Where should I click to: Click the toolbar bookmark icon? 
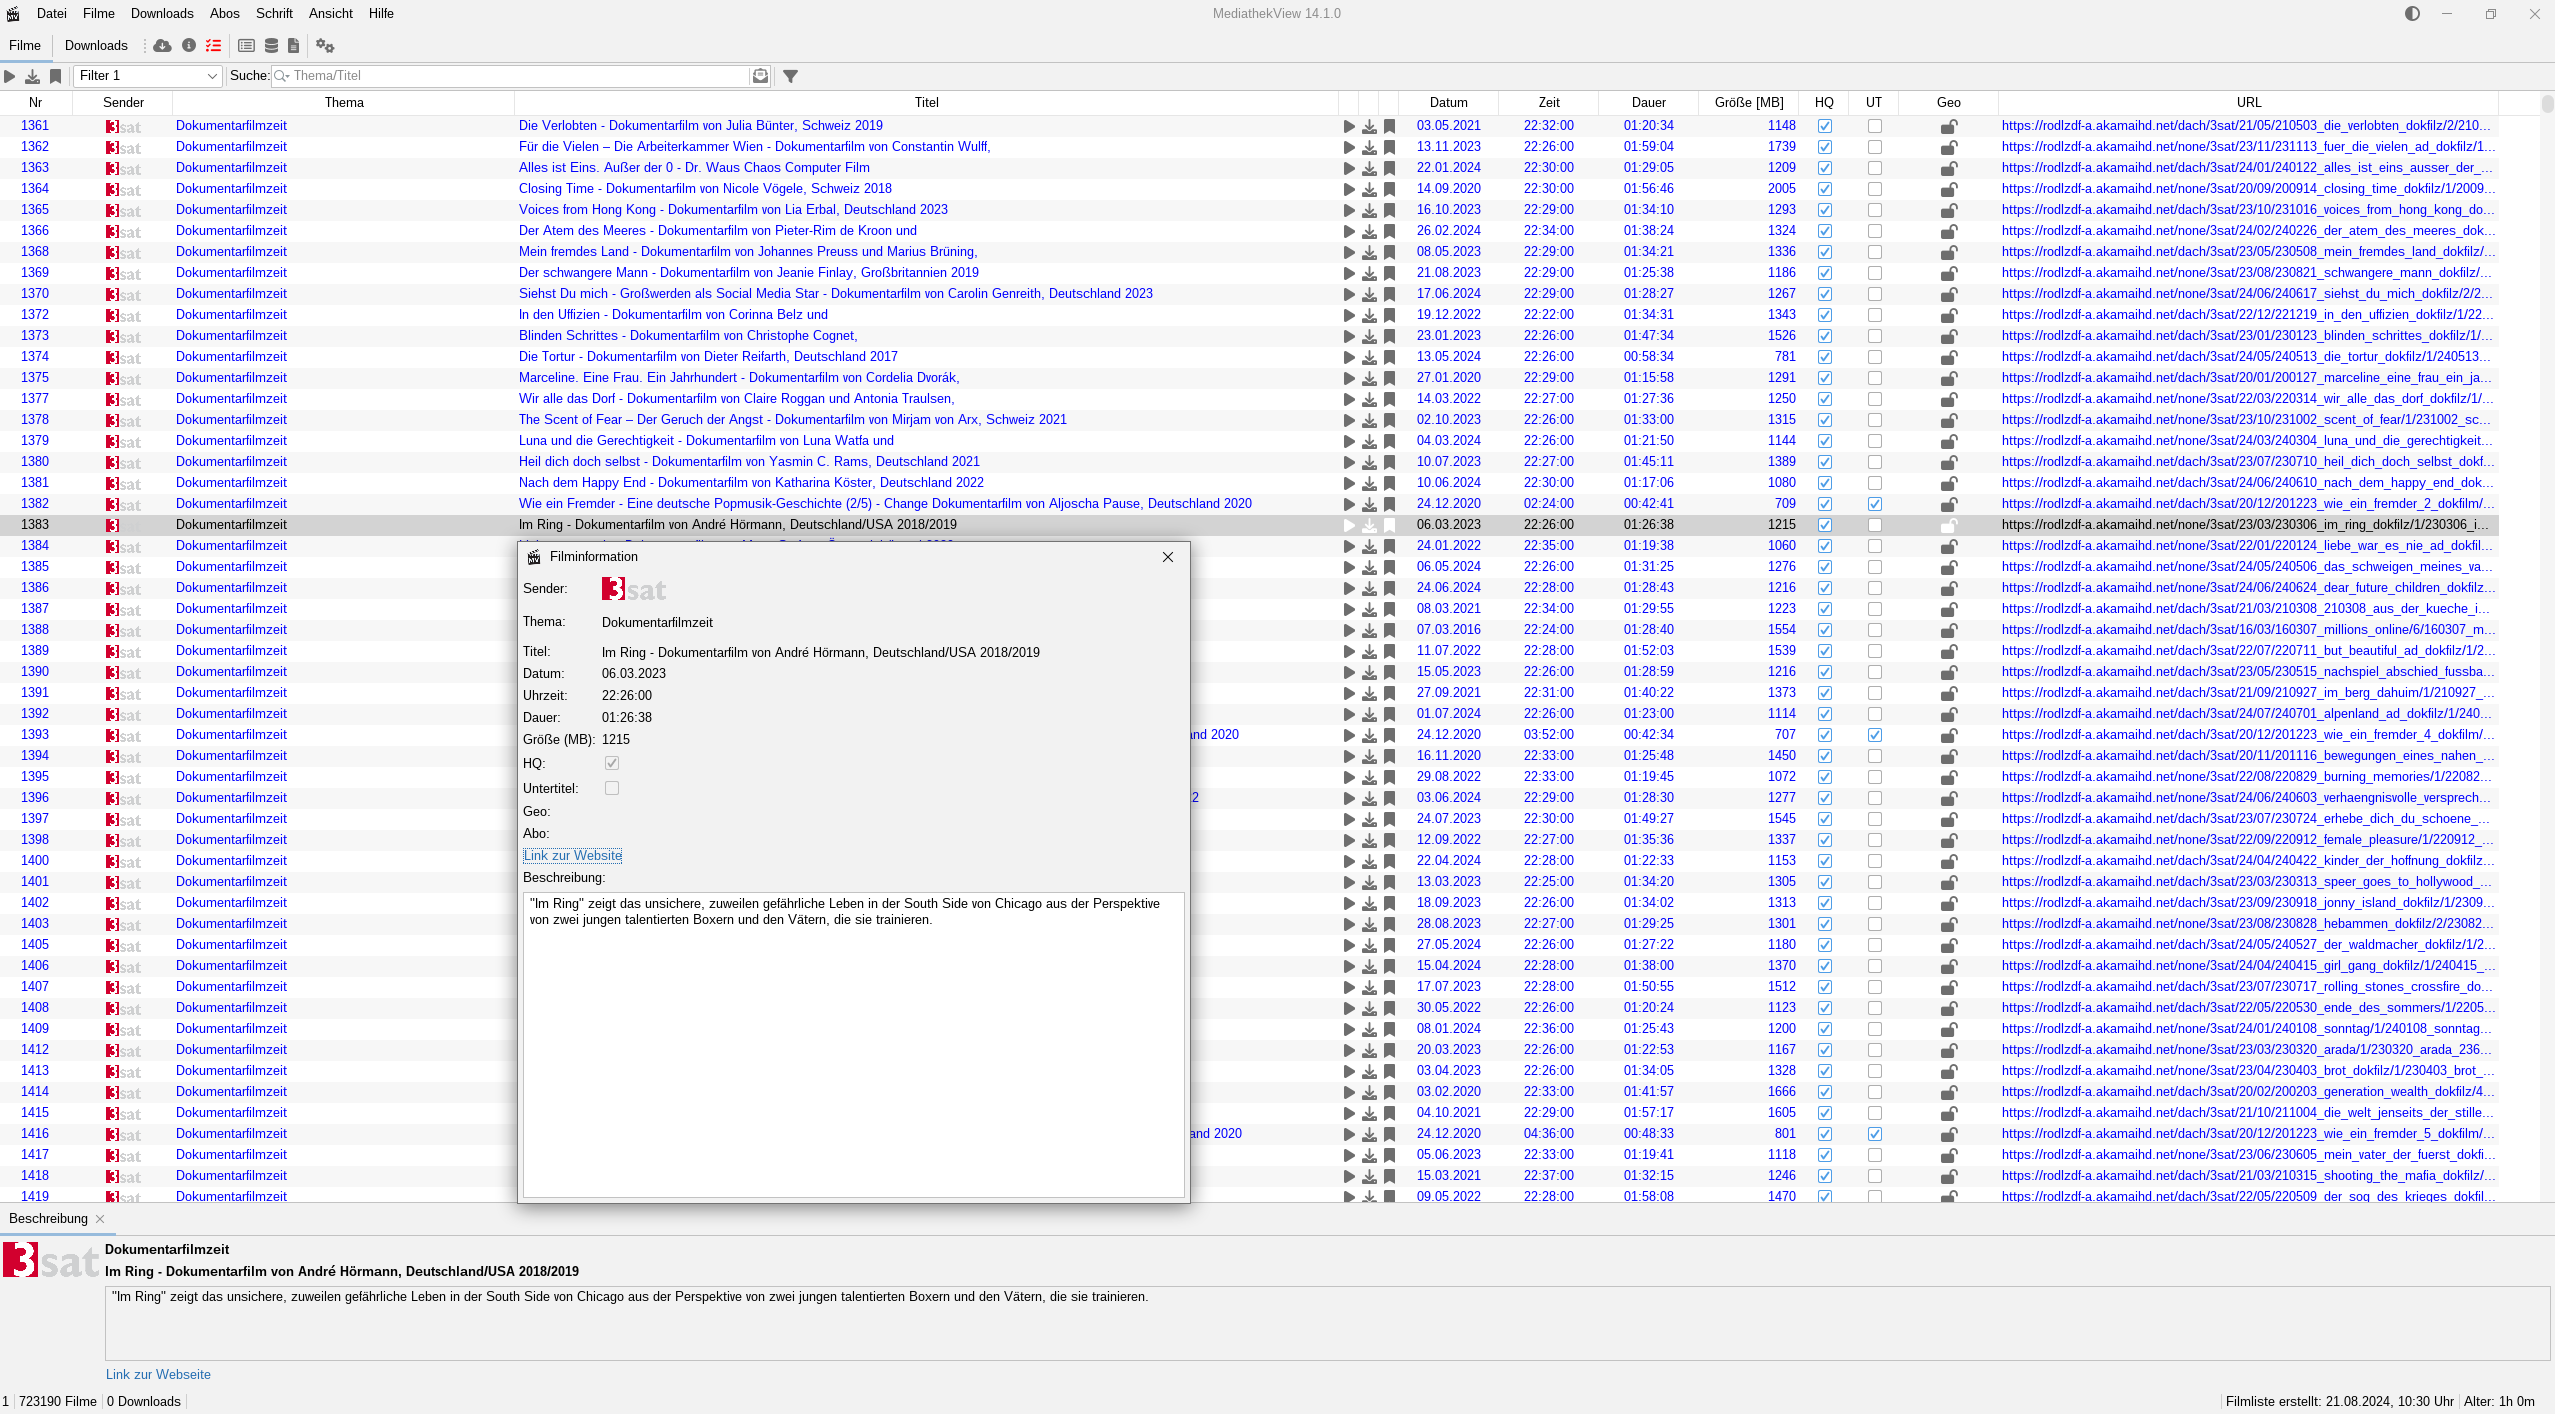(56, 76)
